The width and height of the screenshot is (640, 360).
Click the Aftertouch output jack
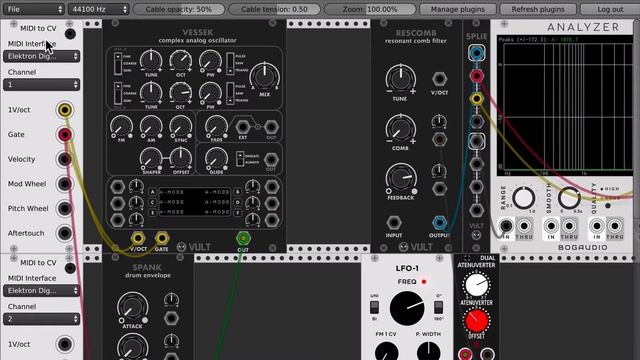[x=64, y=233]
